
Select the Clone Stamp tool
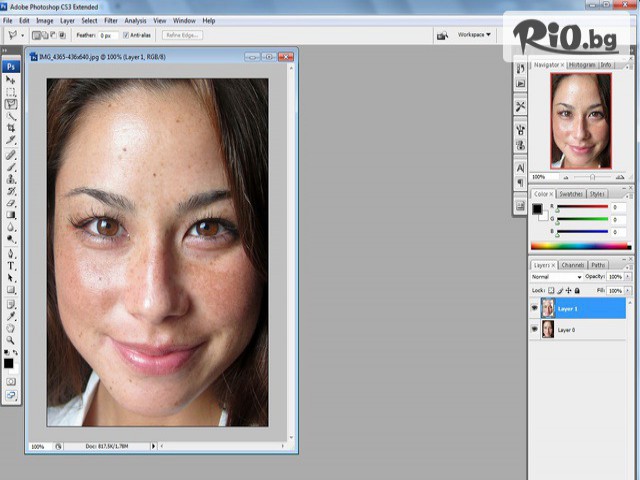click(11, 178)
